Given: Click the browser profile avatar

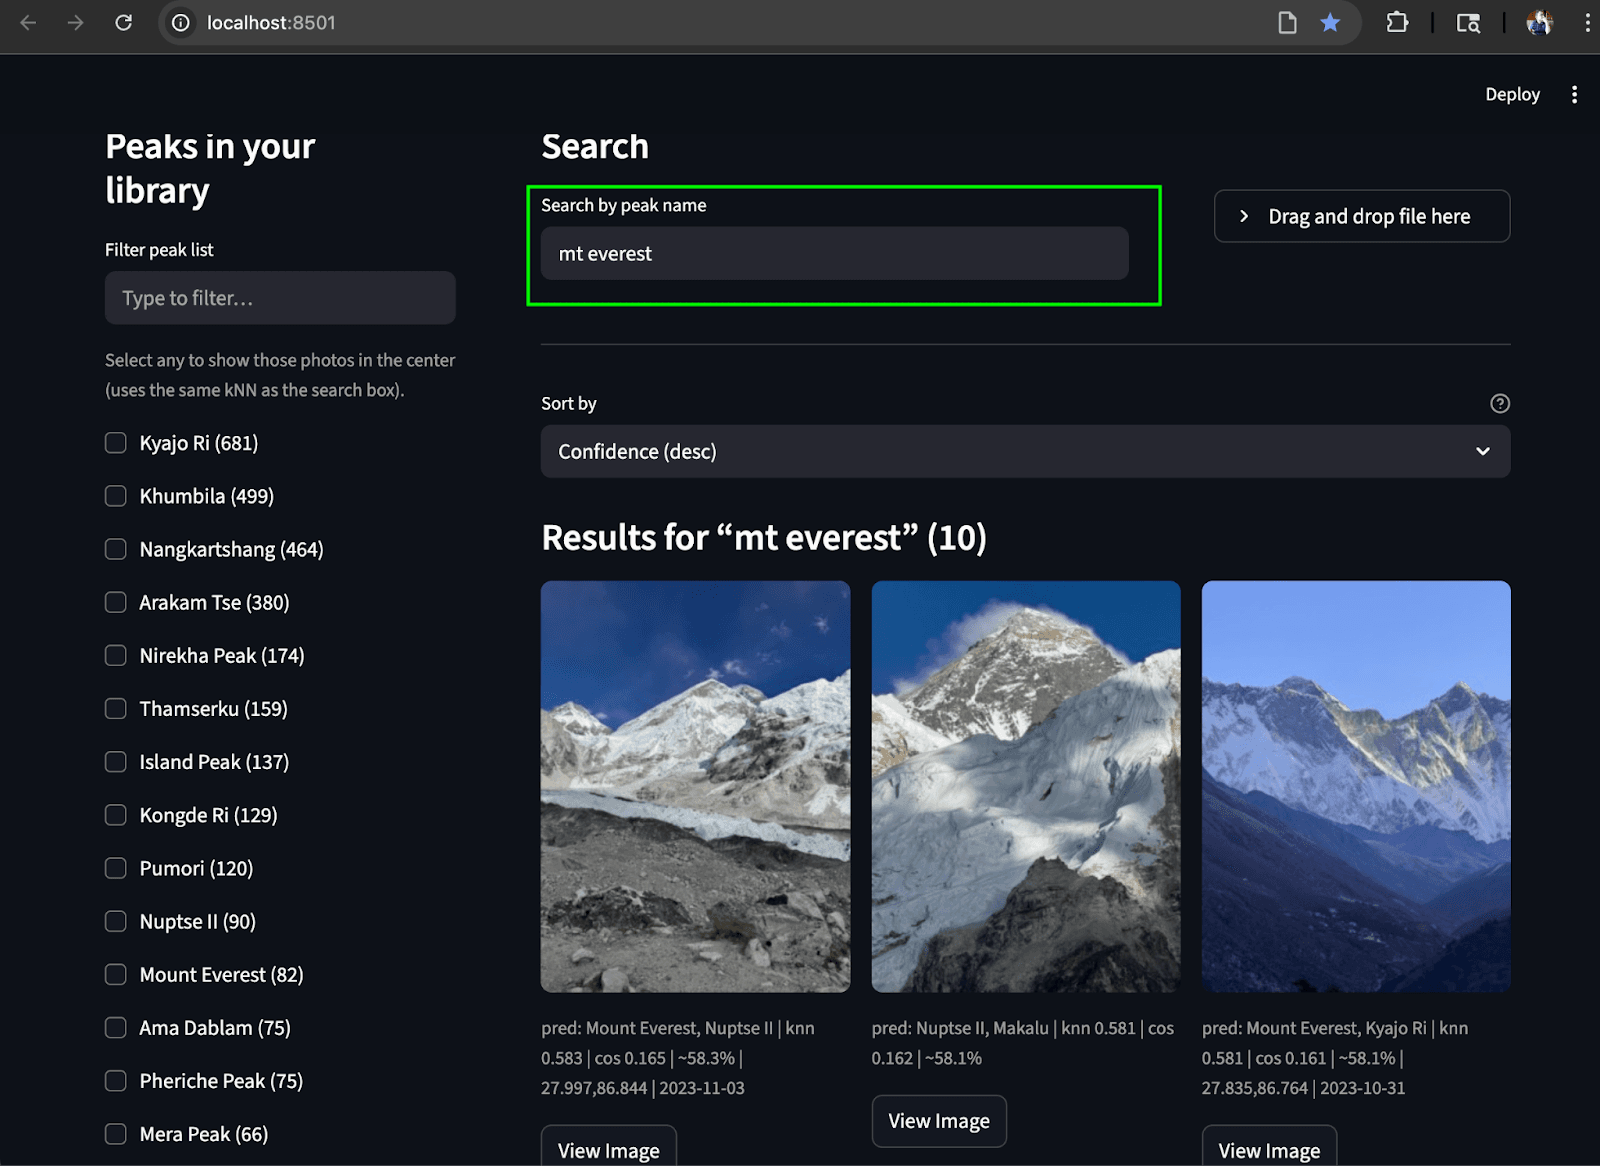Looking at the screenshot, I should (1540, 22).
